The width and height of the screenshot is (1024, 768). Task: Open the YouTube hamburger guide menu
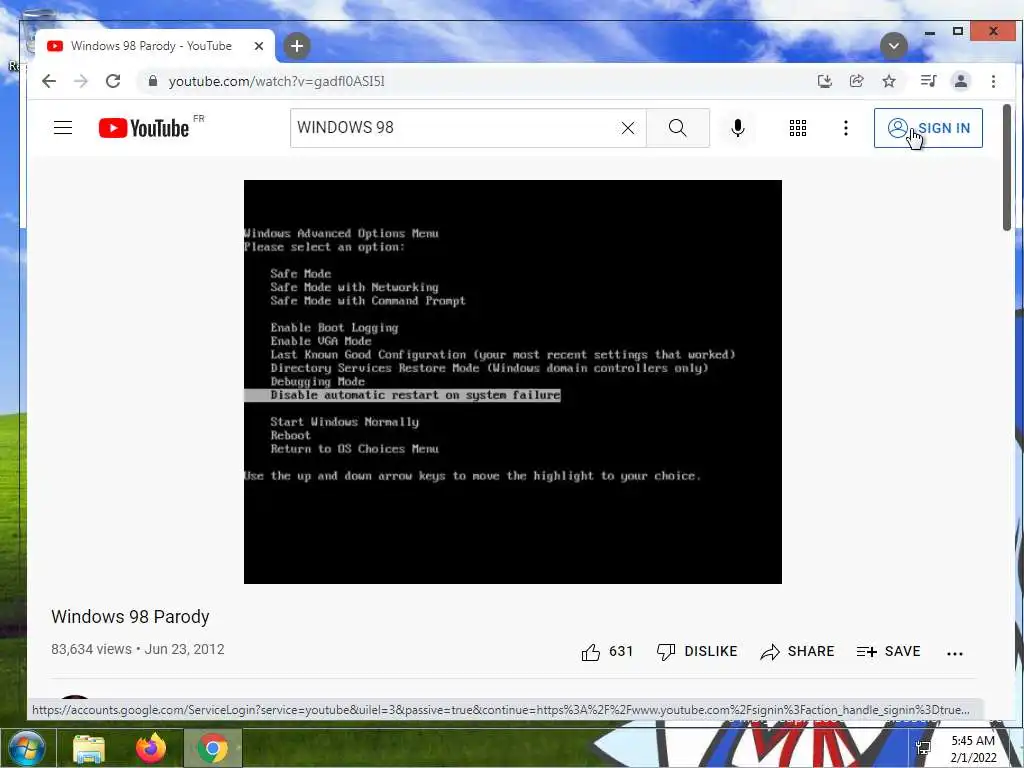point(63,128)
